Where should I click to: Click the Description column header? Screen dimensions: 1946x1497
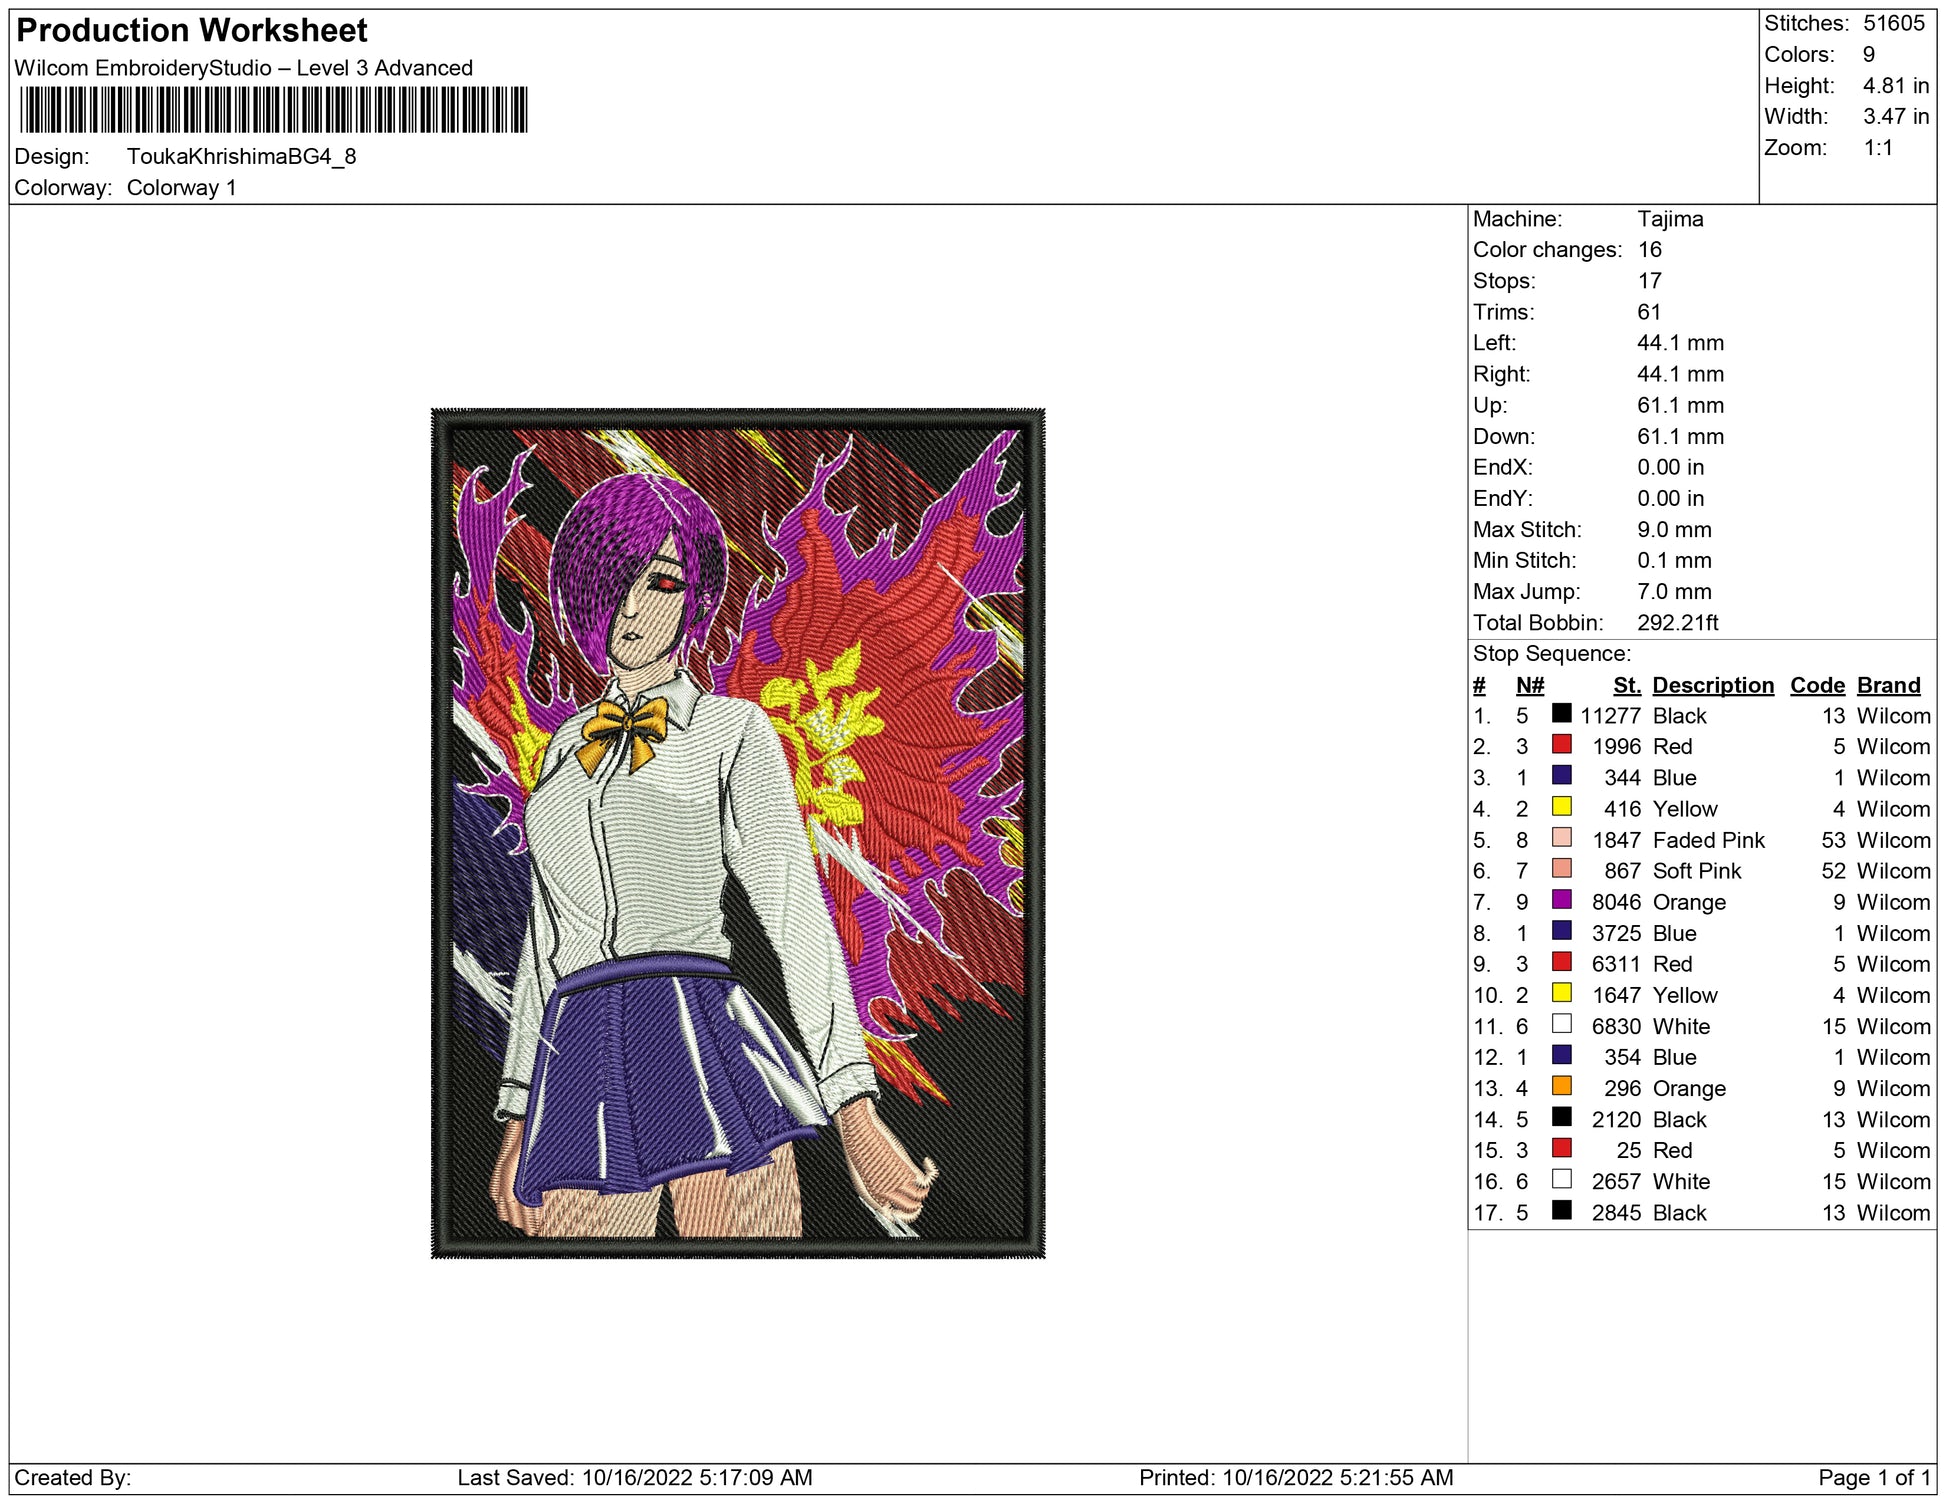coord(1712,685)
